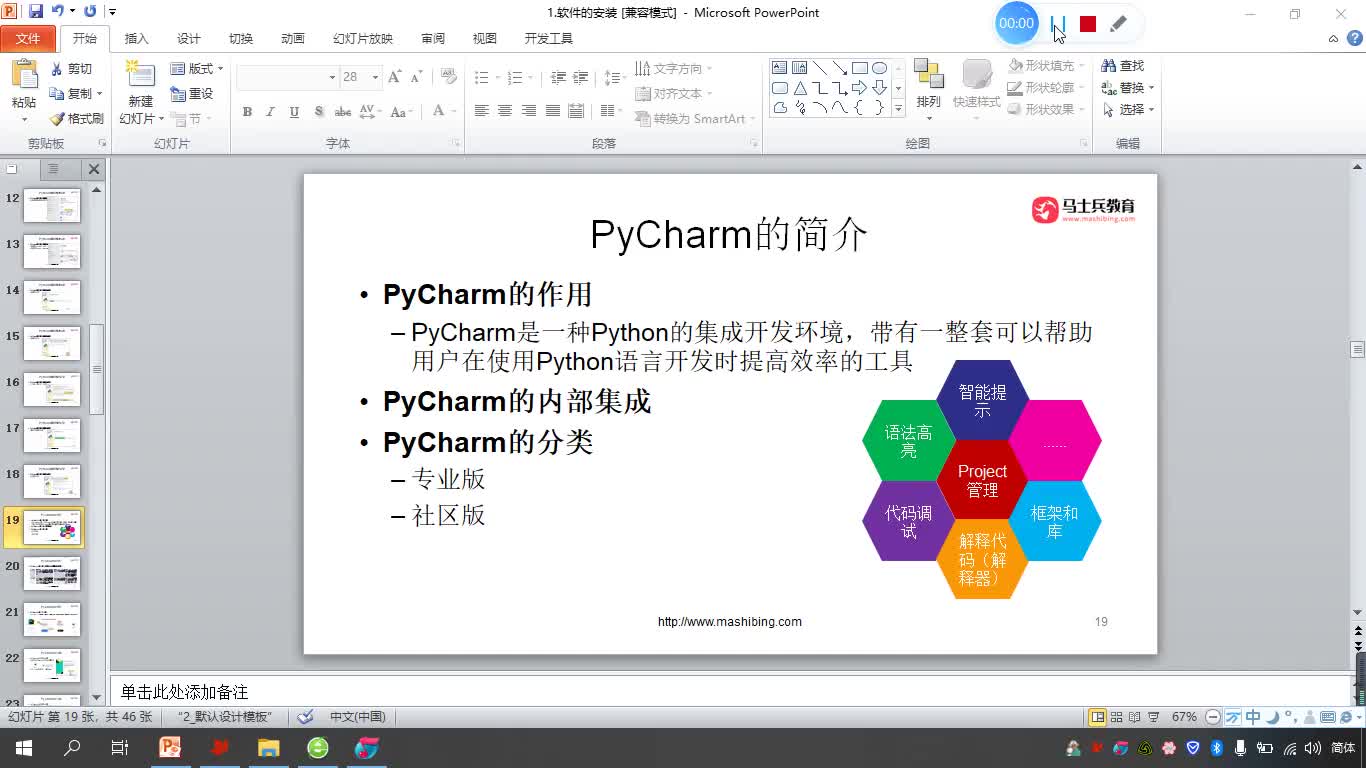Start slideshow icon in status bar
This screenshot has height=768, width=1366.
click(x=1153, y=717)
